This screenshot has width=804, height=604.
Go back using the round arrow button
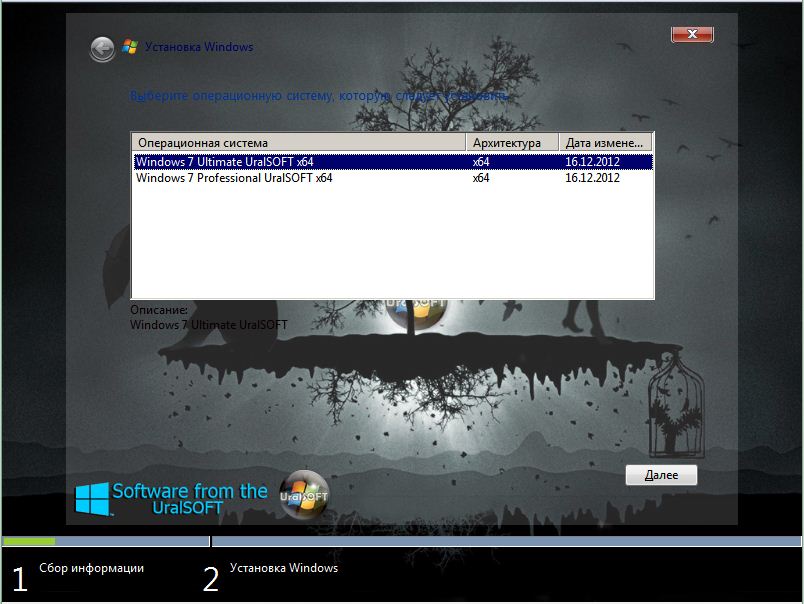[103, 49]
